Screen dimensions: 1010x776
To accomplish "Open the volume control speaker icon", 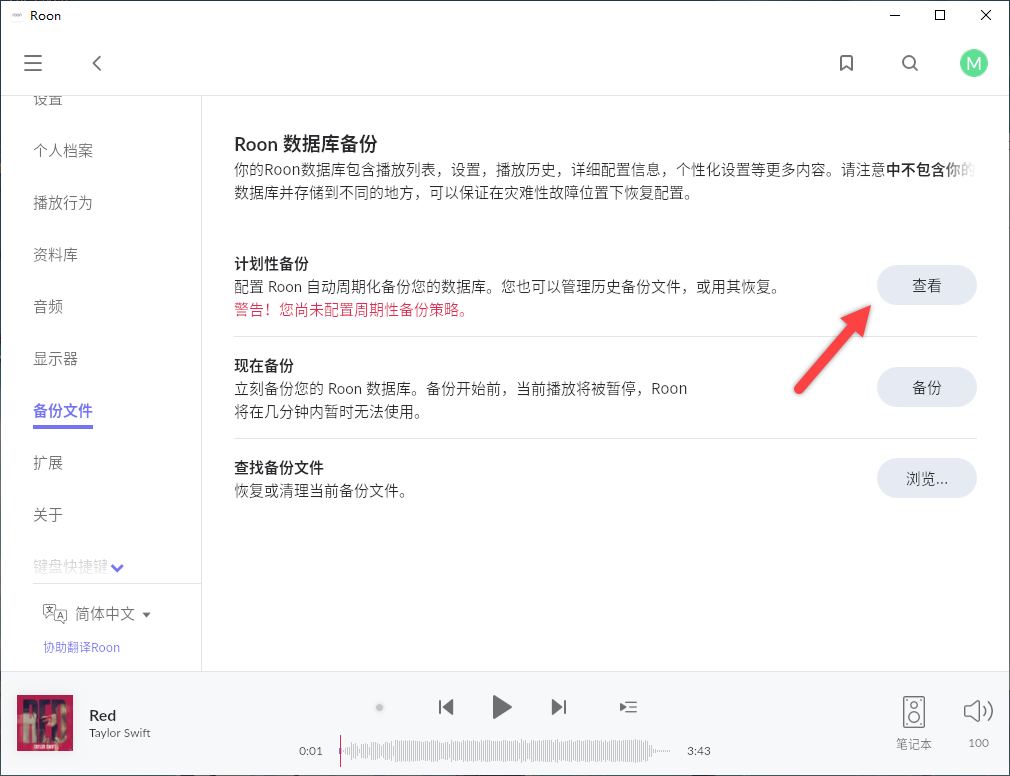I will click(978, 711).
